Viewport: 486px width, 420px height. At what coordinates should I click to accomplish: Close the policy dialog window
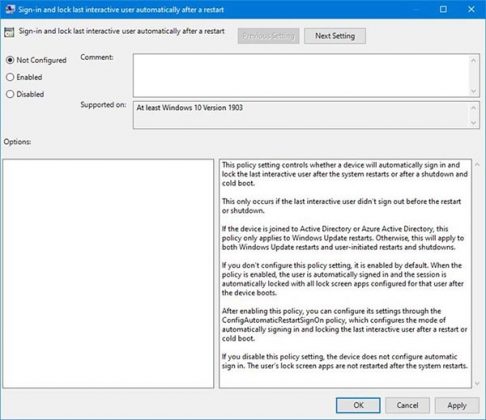click(471, 9)
